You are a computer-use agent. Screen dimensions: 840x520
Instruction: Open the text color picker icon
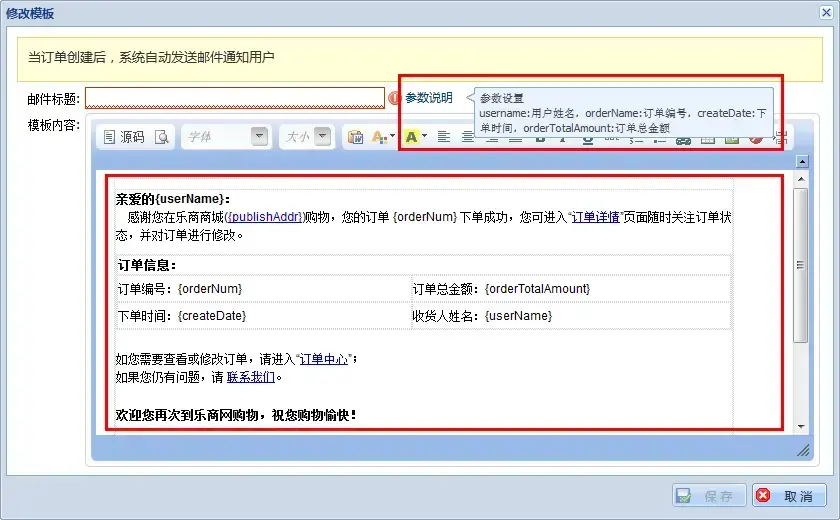tap(379, 137)
